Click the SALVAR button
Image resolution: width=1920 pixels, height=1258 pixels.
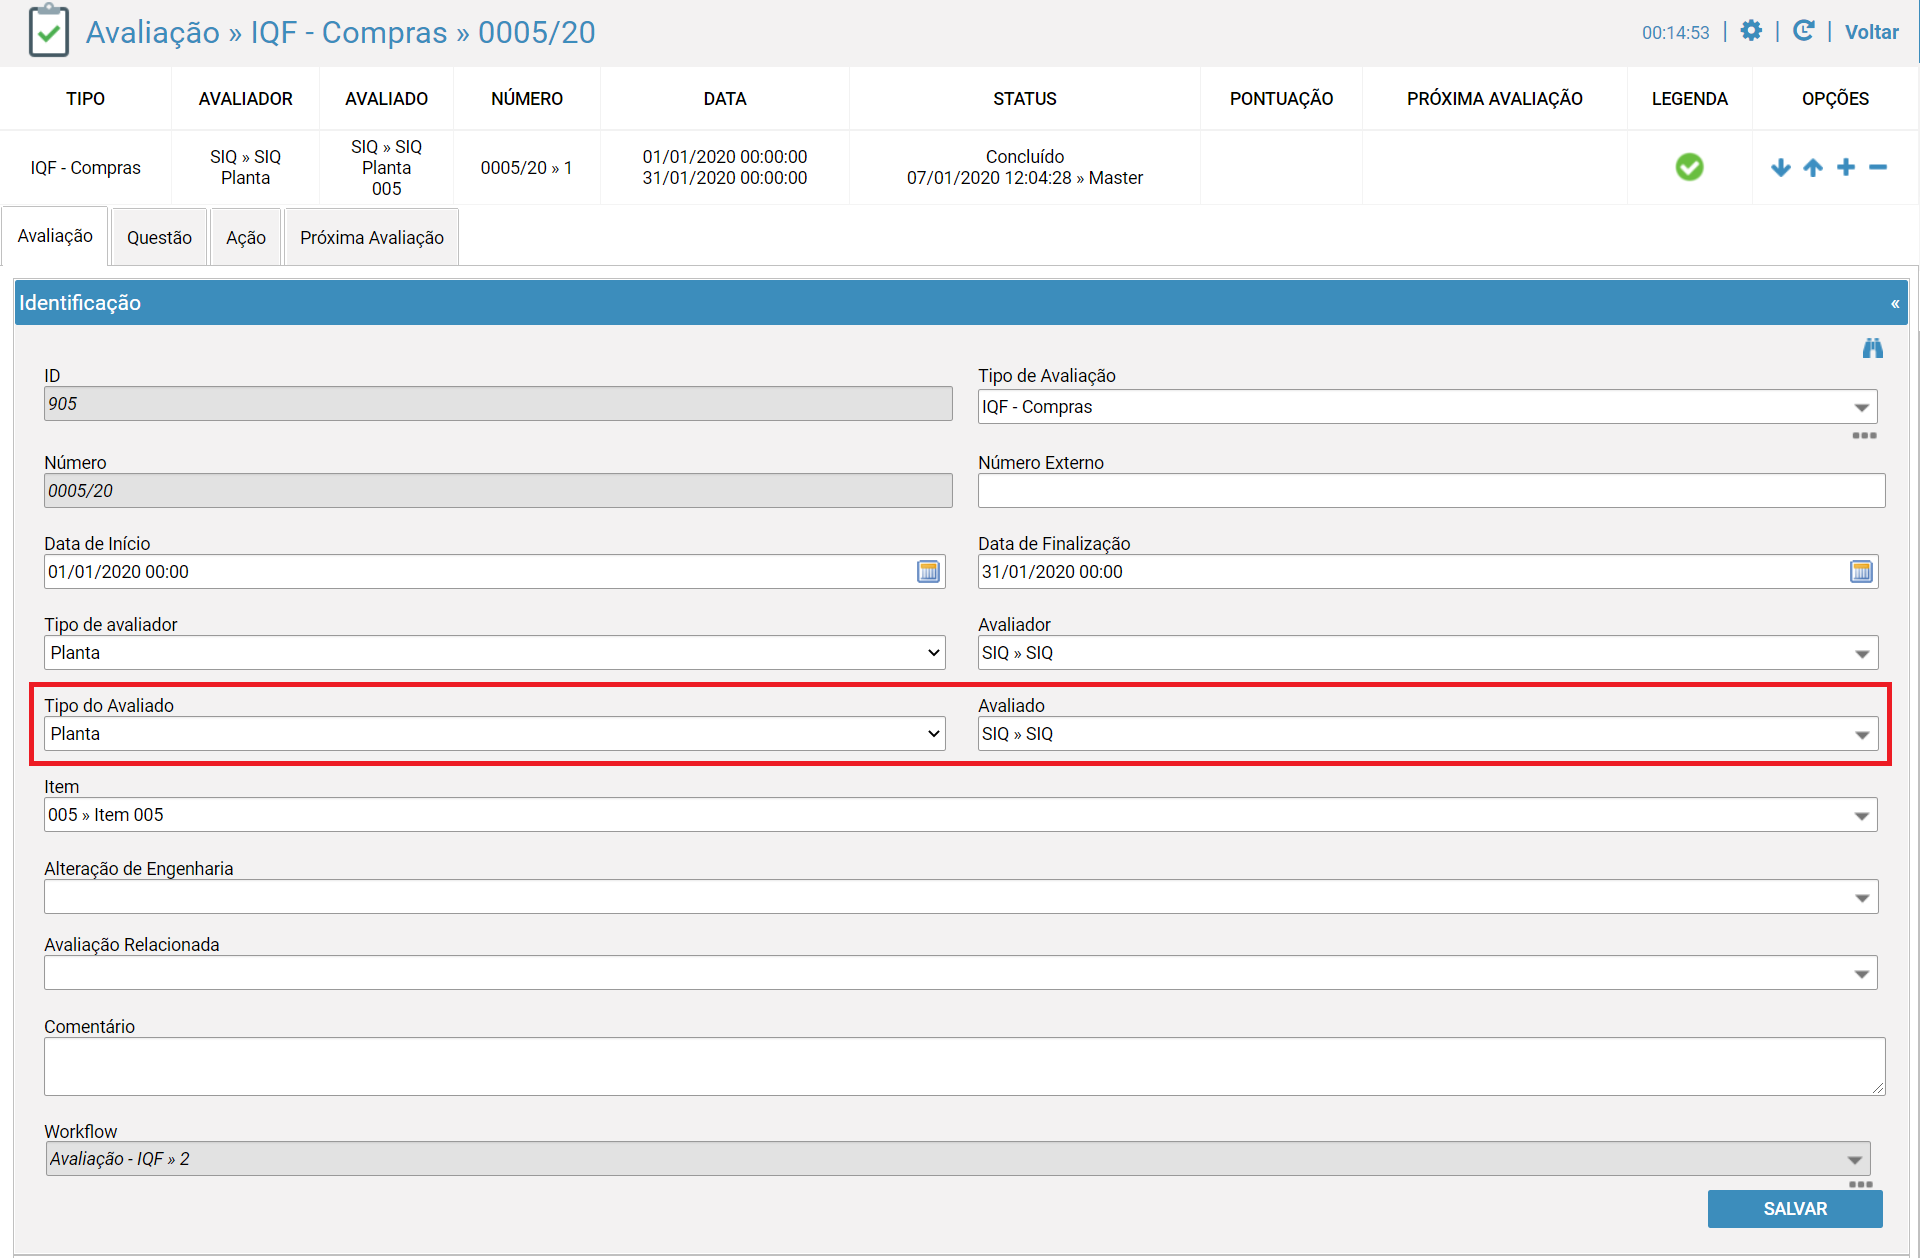tap(1795, 1209)
